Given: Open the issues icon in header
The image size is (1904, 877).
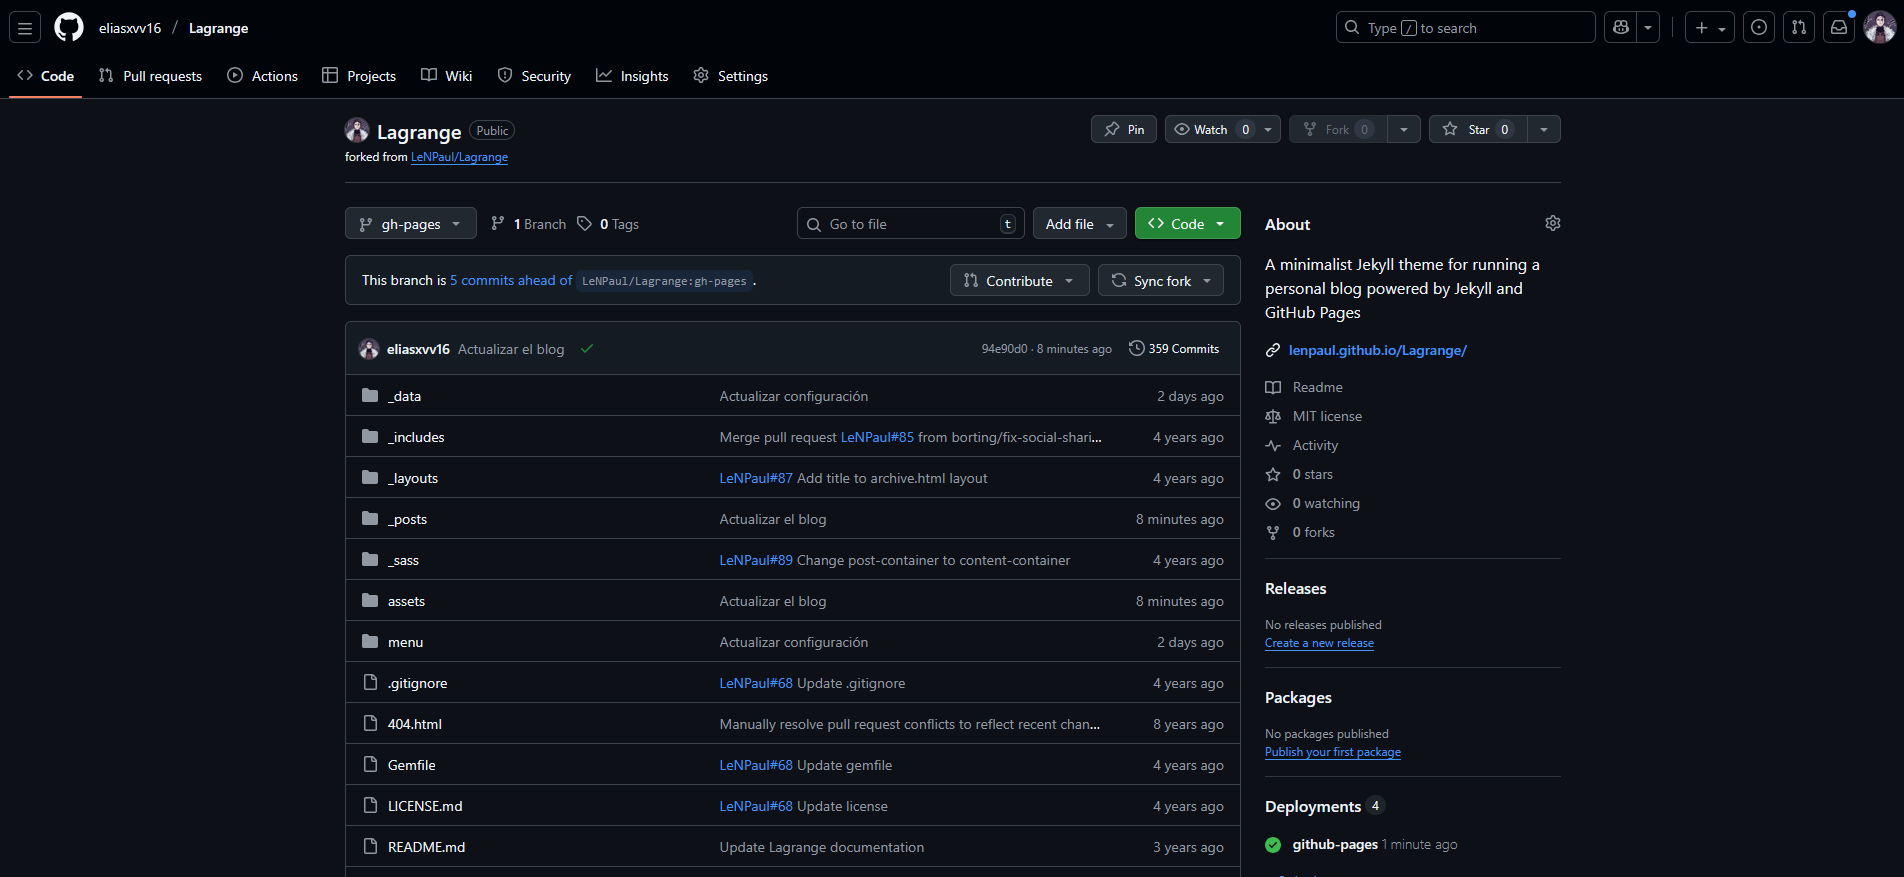Looking at the screenshot, I should point(1758,28).
